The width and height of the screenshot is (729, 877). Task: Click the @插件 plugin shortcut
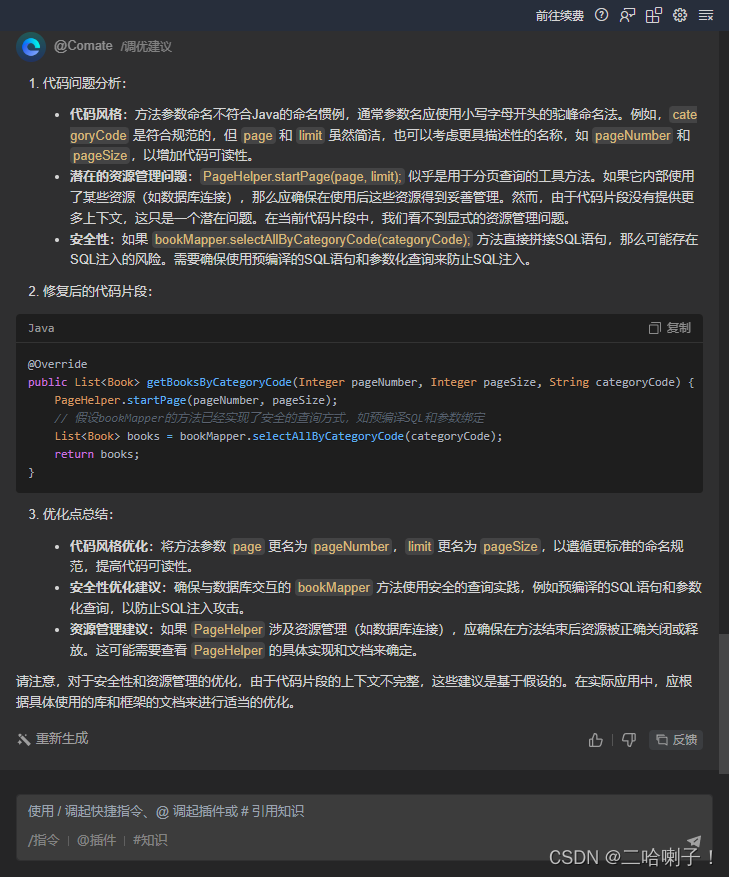click(96, 840)
